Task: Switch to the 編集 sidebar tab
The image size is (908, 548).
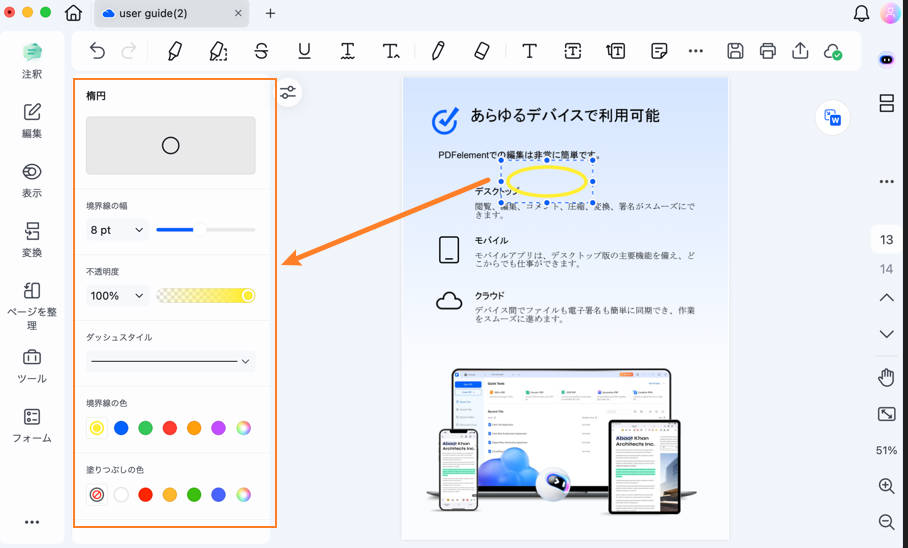Action: click(32, 119)
